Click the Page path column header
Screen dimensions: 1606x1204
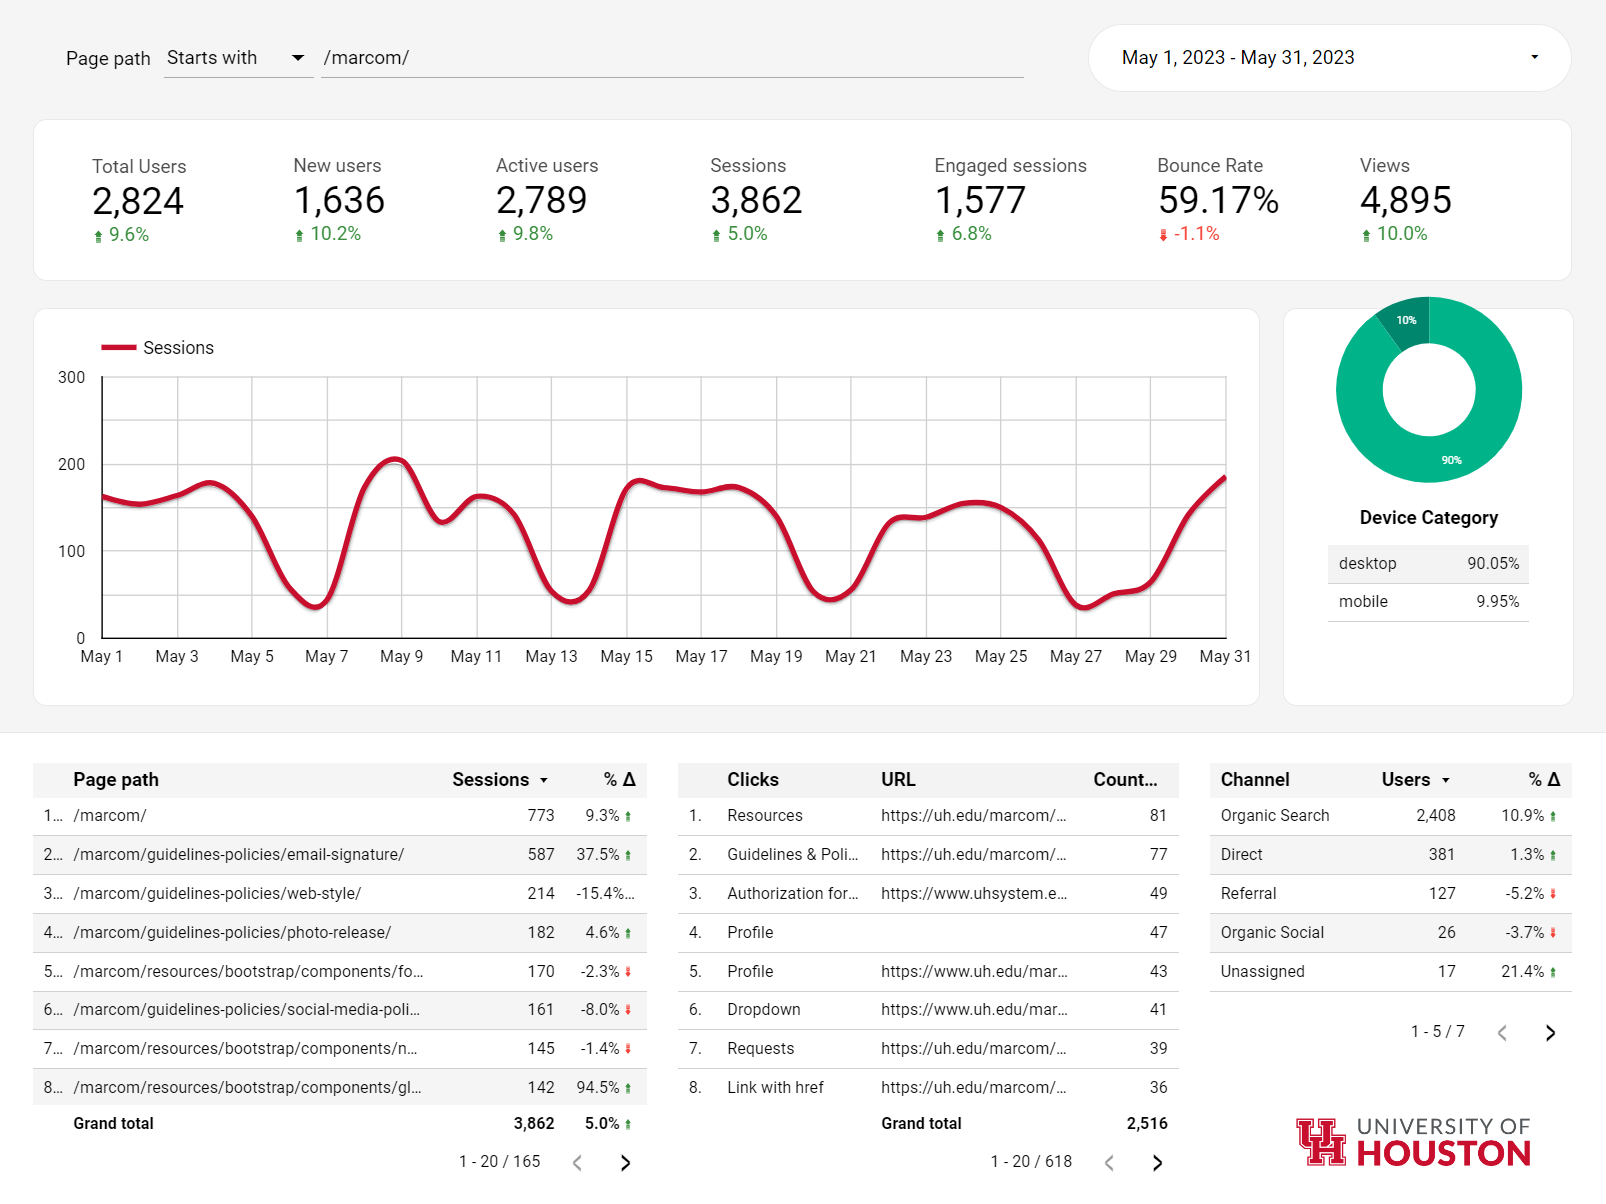(116, 780)
